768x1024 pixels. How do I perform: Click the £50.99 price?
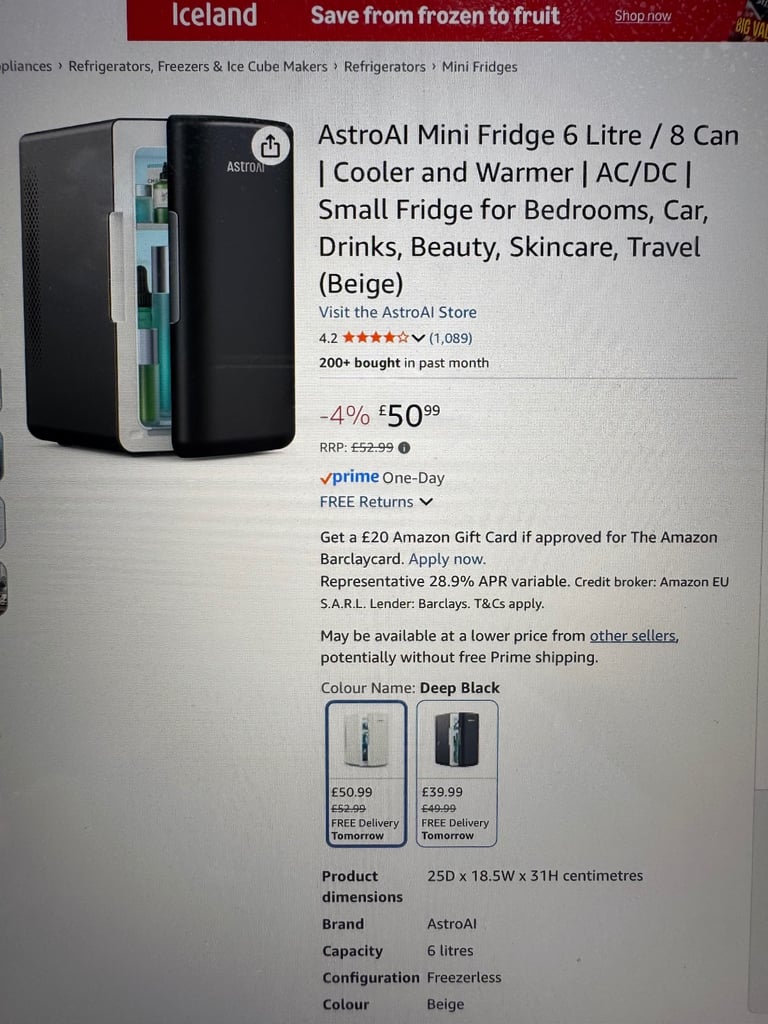409,415
